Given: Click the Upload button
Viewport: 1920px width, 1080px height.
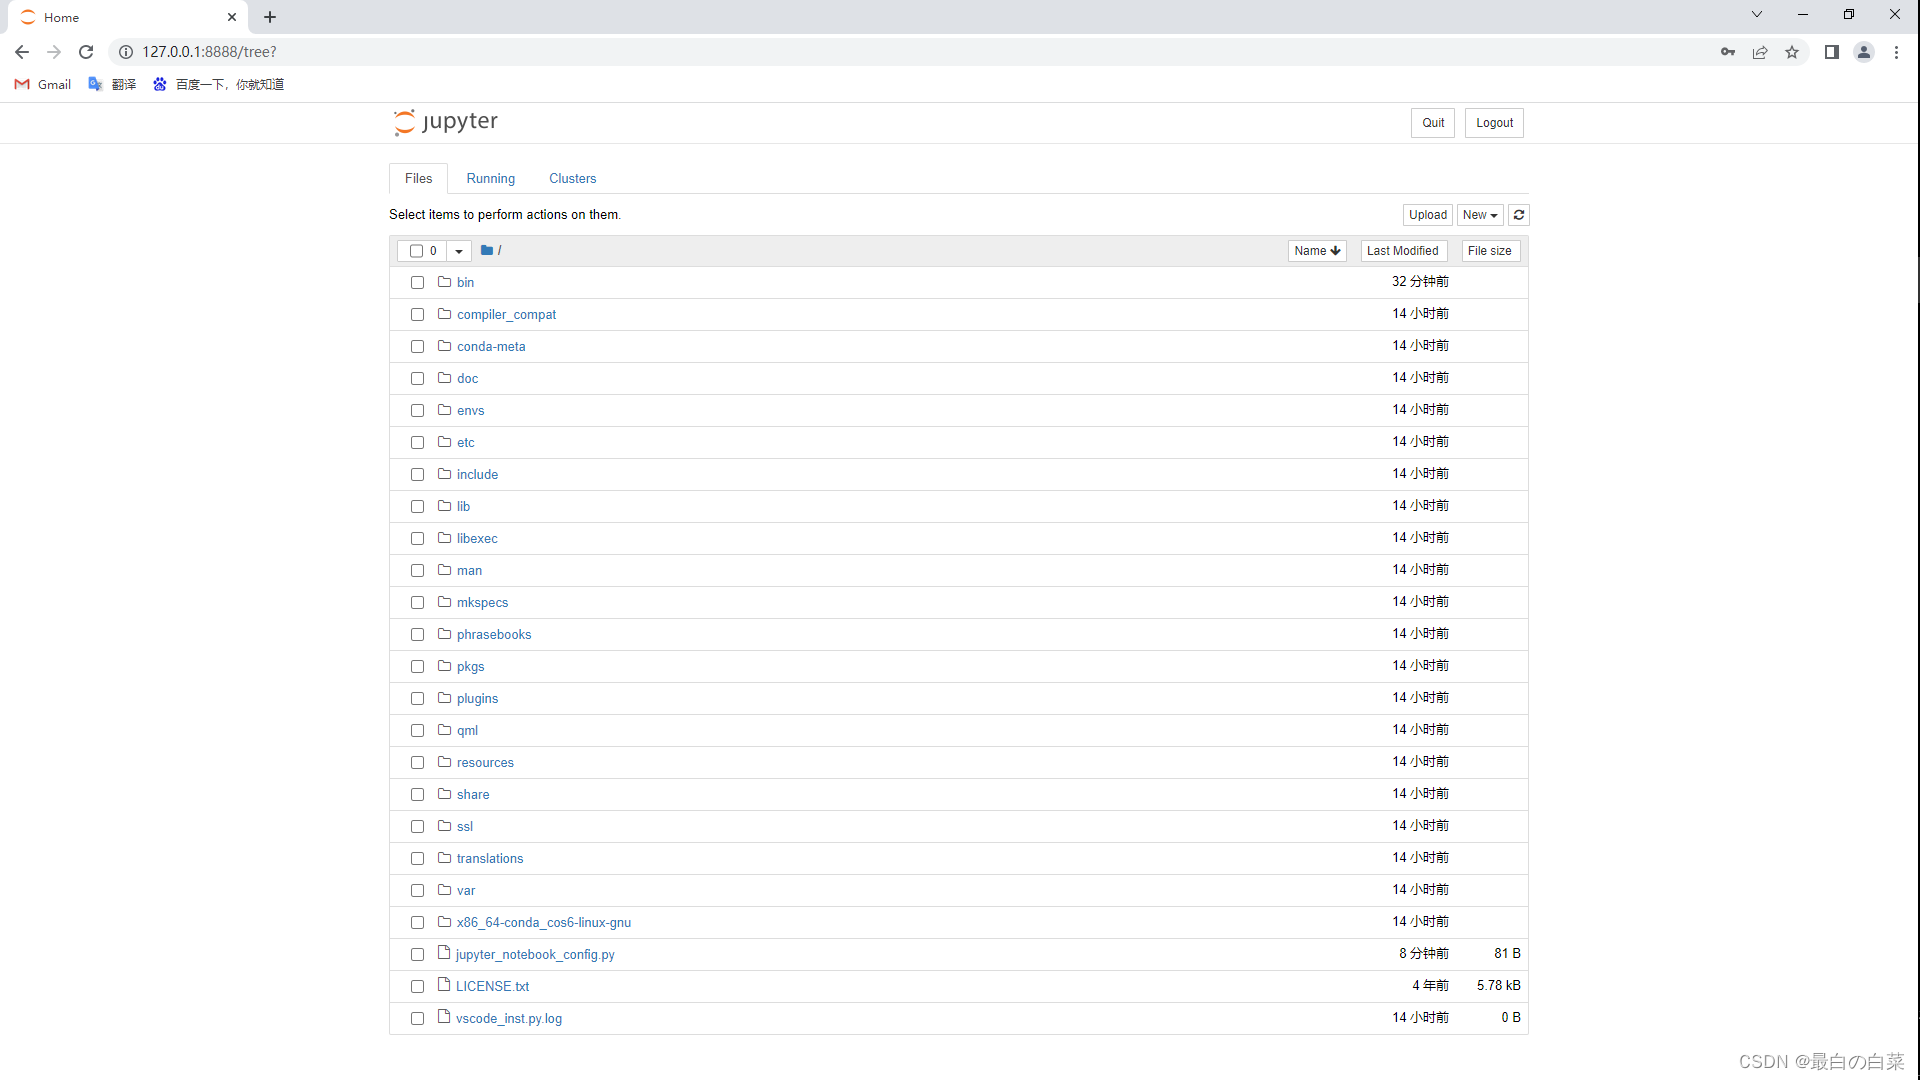Looking at the screenshot, I should point(1427,215).
